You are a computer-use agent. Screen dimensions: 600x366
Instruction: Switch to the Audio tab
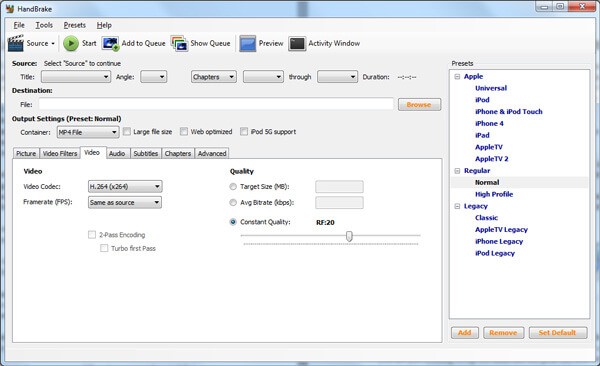coord(117,154)
